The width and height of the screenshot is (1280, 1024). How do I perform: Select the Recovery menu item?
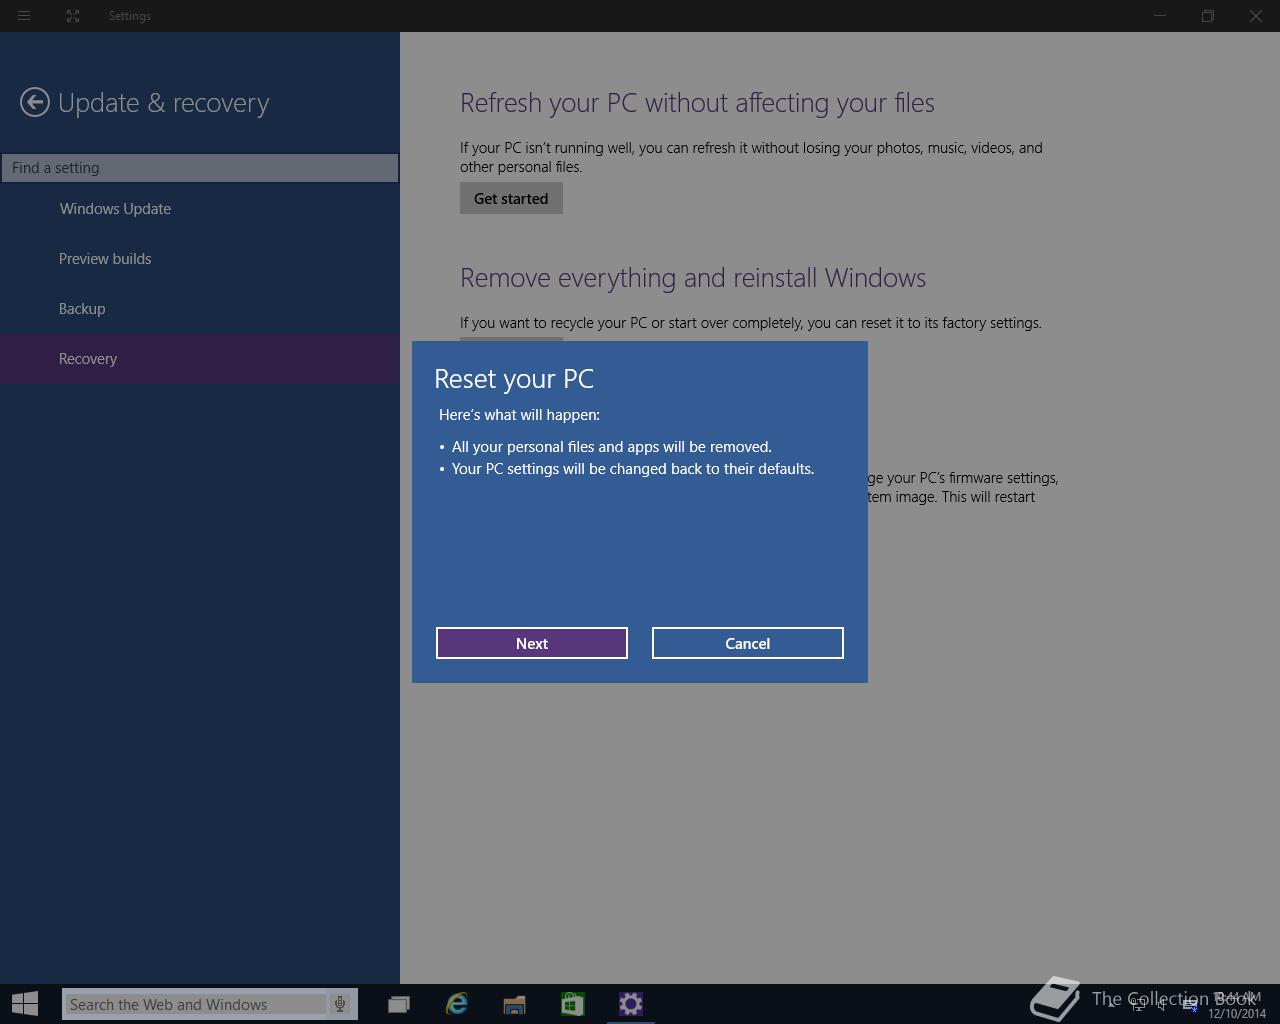coord(200,359)
